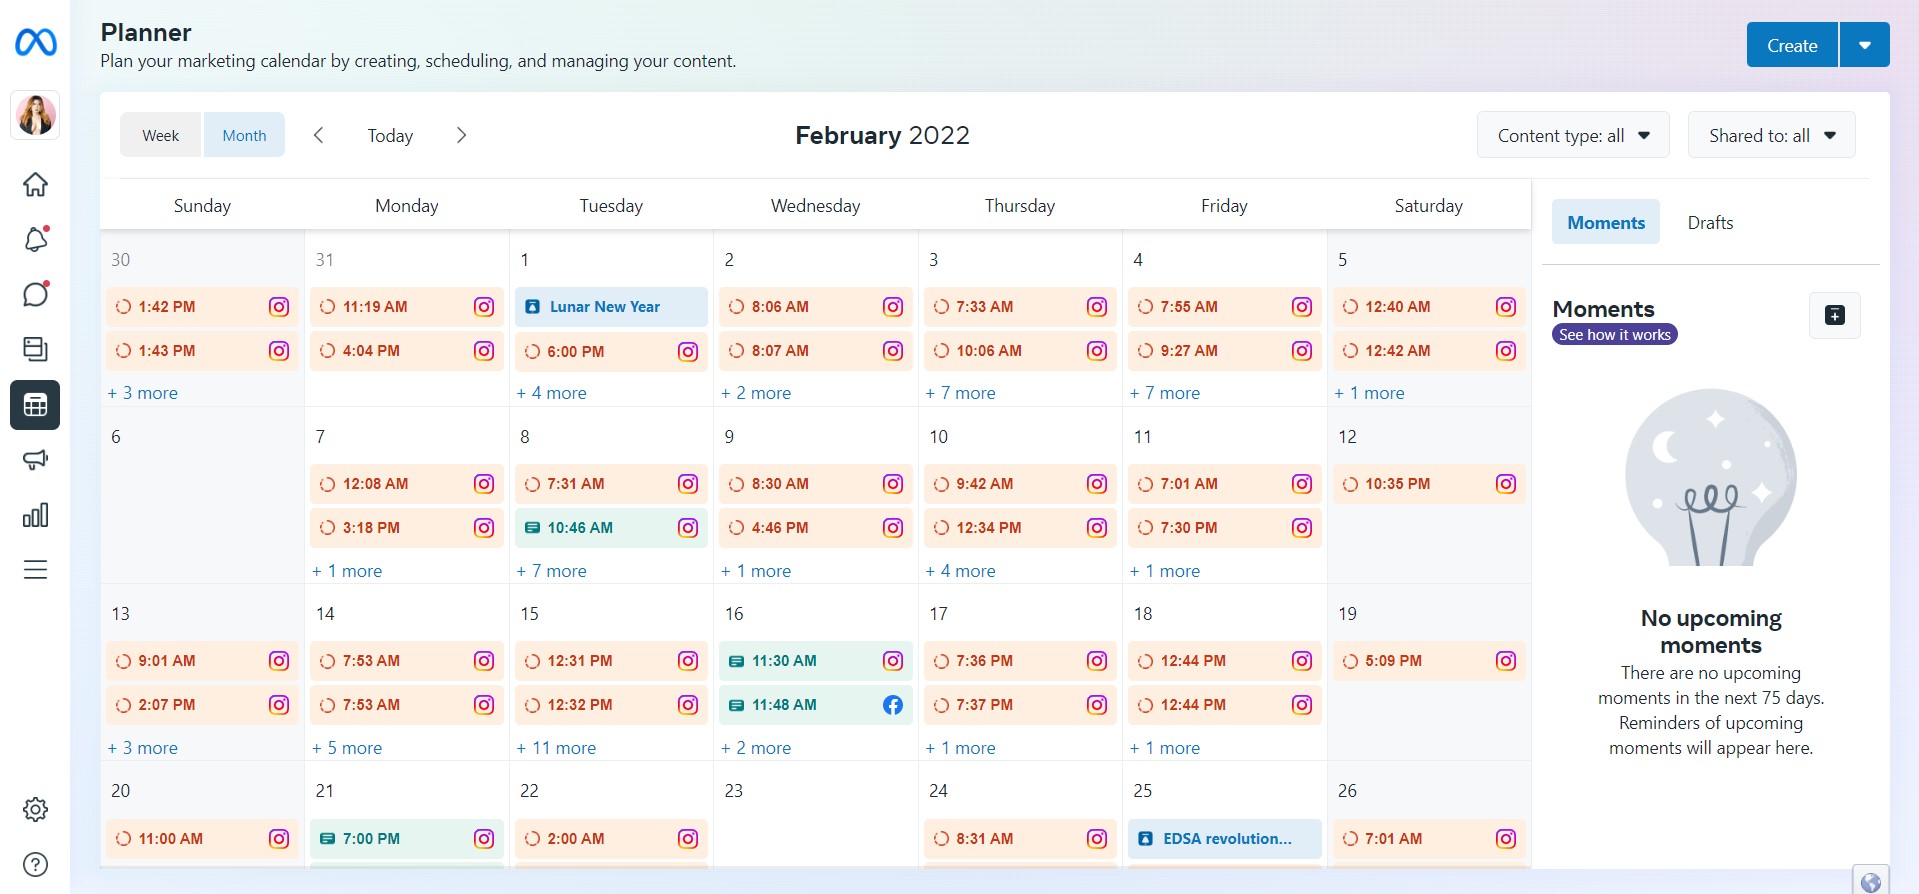Open the Settings gear icon

pos(35,809)
